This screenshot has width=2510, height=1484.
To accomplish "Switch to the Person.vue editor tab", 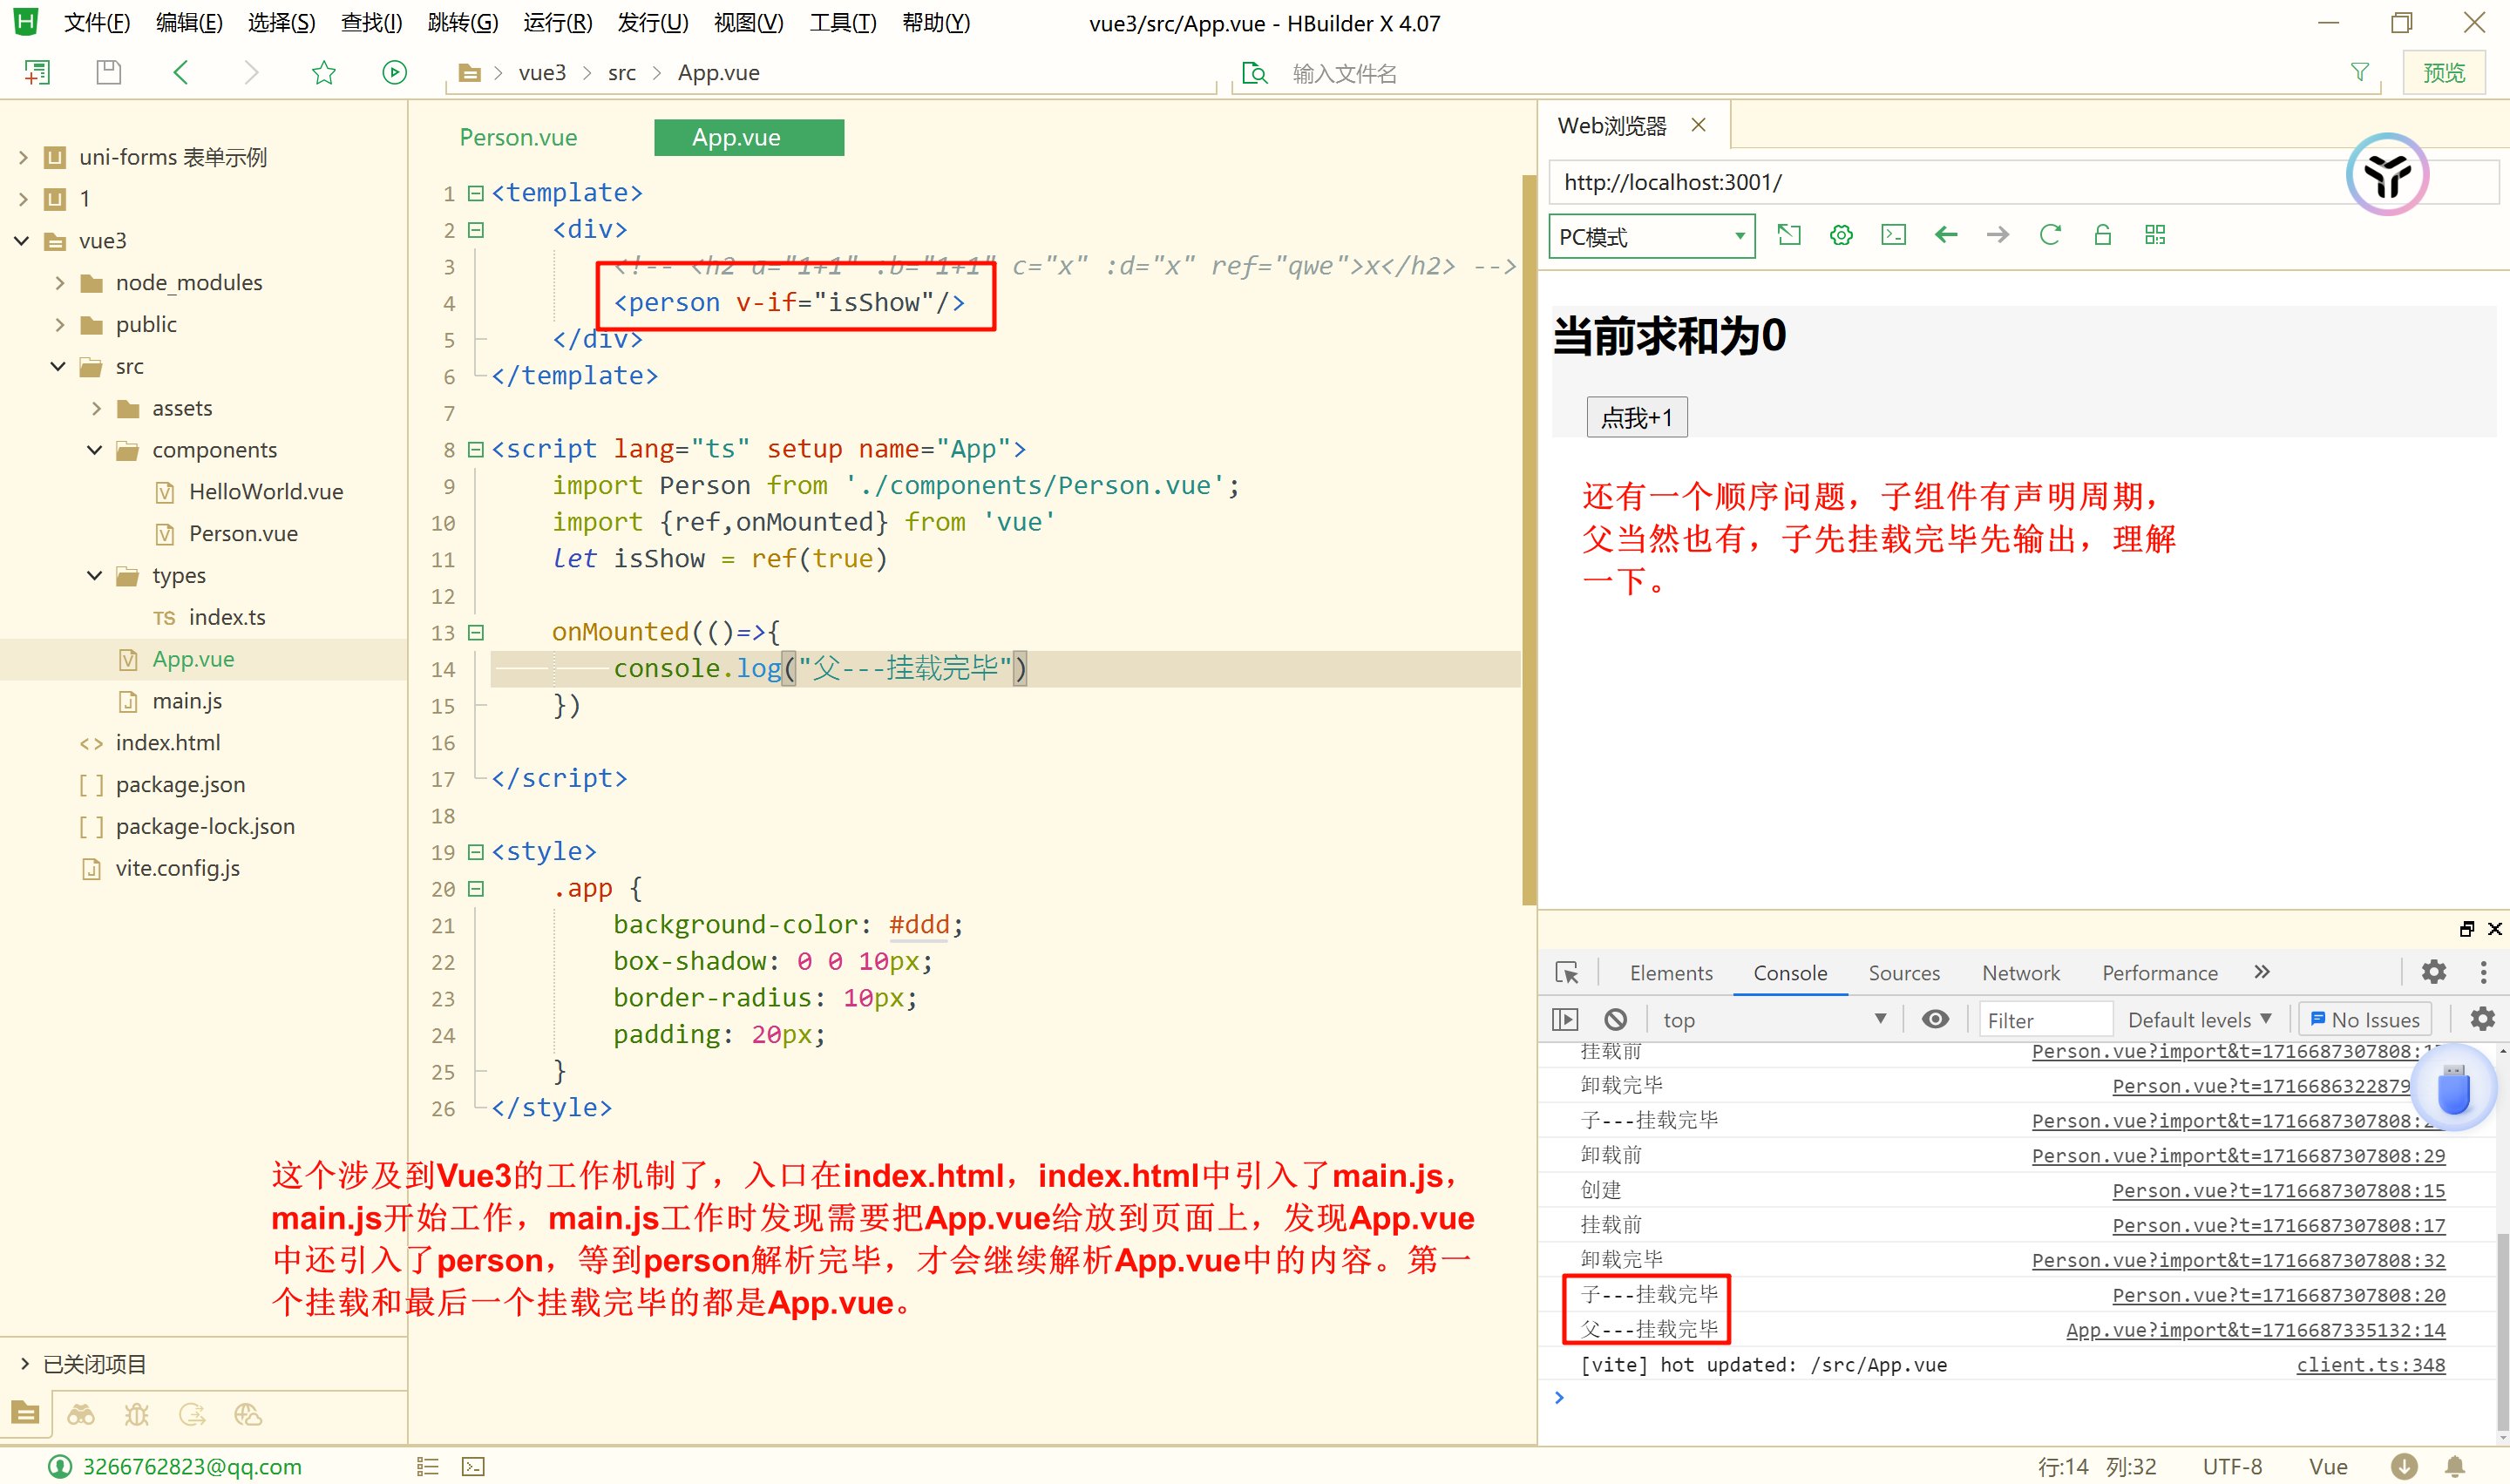I will tap(518, 137).
